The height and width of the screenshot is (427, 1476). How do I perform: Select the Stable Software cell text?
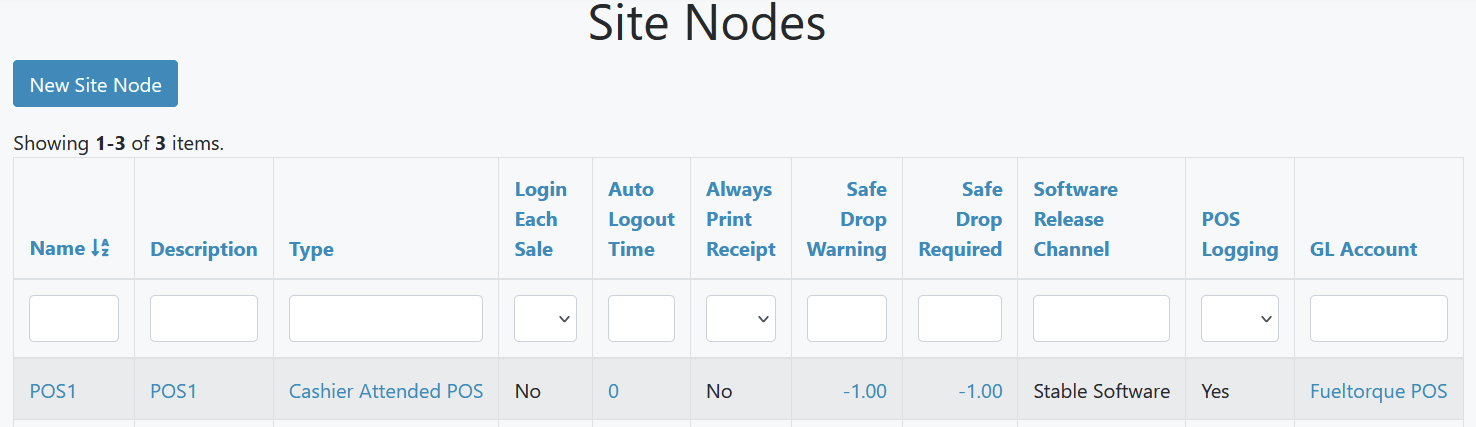(x=1101, y=391)
